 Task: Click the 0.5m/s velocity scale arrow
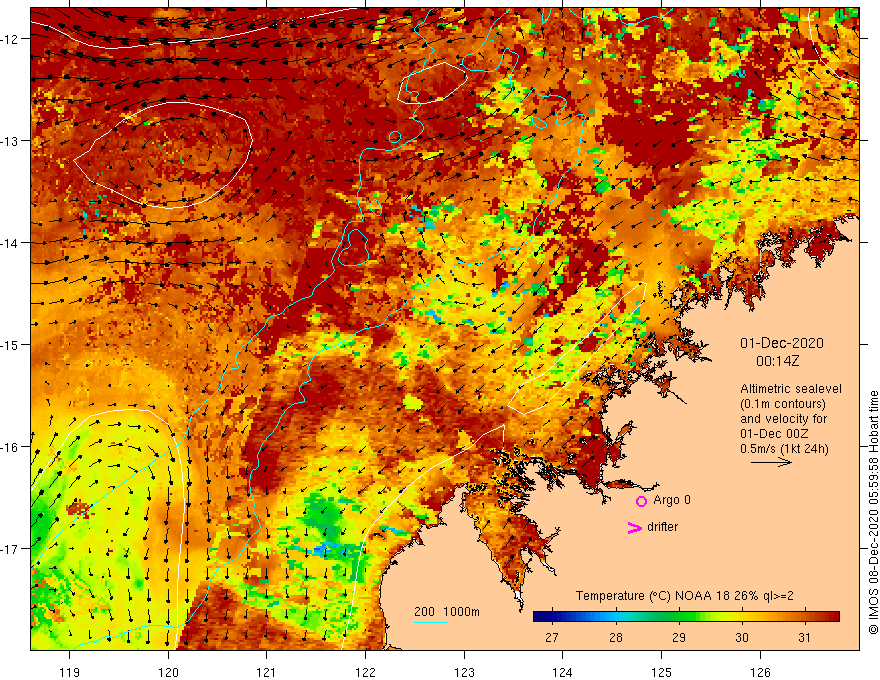771,462
